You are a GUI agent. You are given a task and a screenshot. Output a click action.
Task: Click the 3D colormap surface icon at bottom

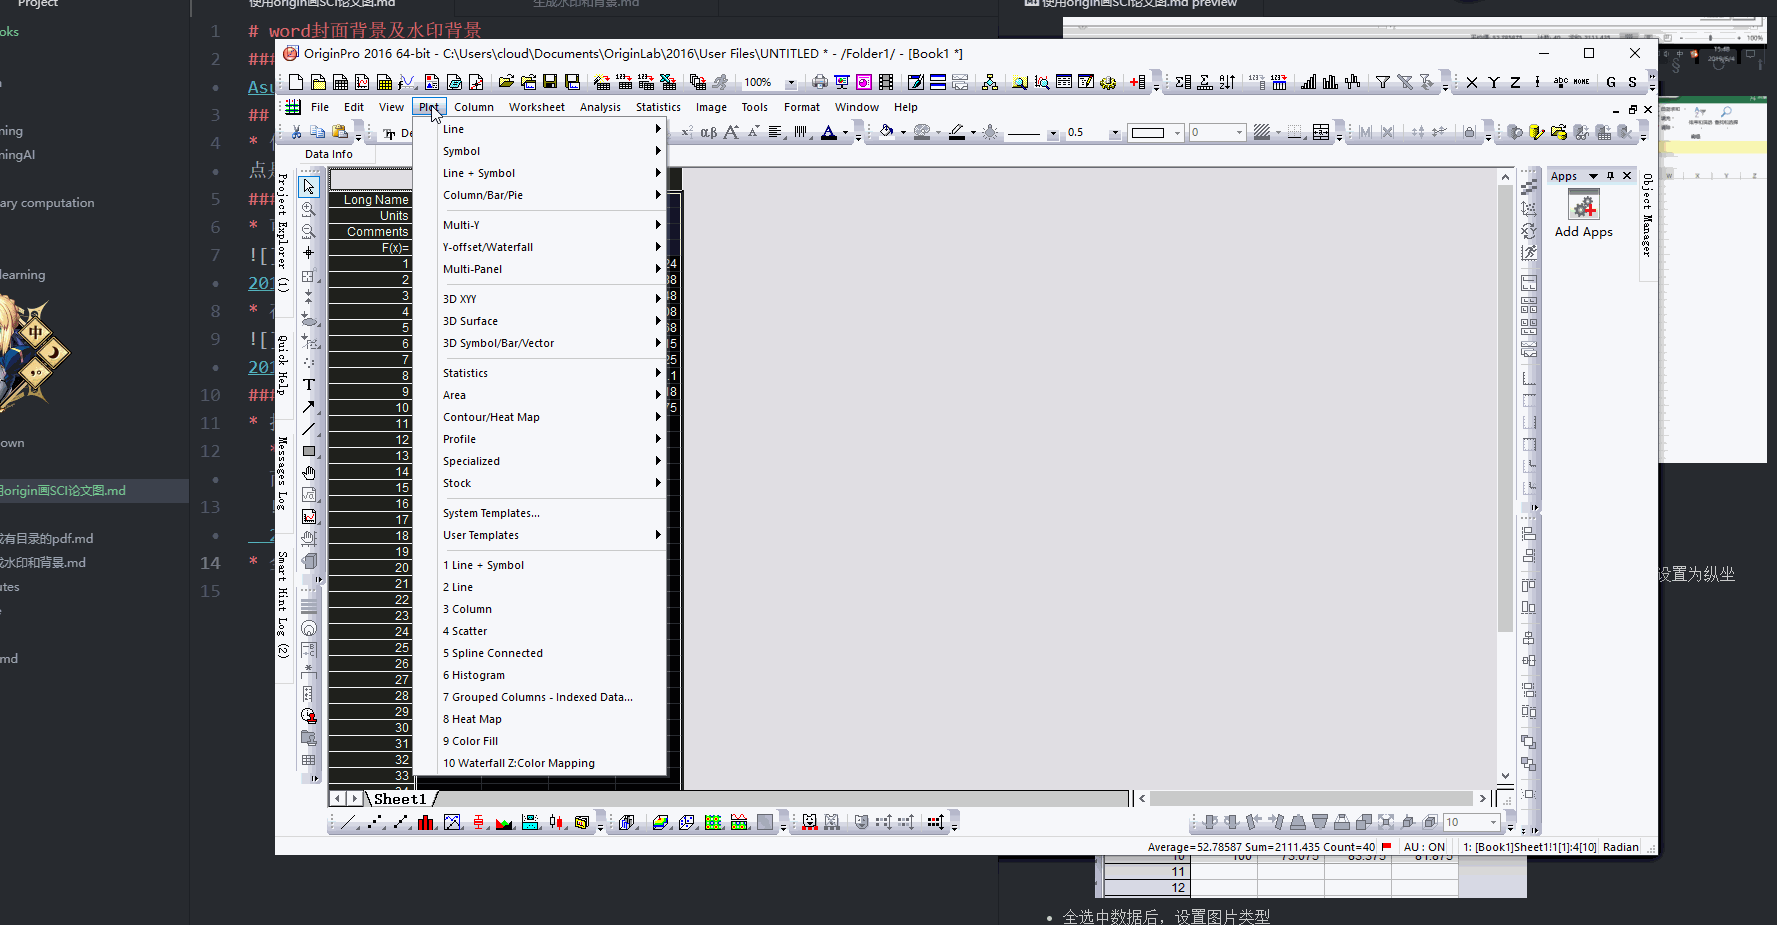pyautogui.click(x=660, y=822)
